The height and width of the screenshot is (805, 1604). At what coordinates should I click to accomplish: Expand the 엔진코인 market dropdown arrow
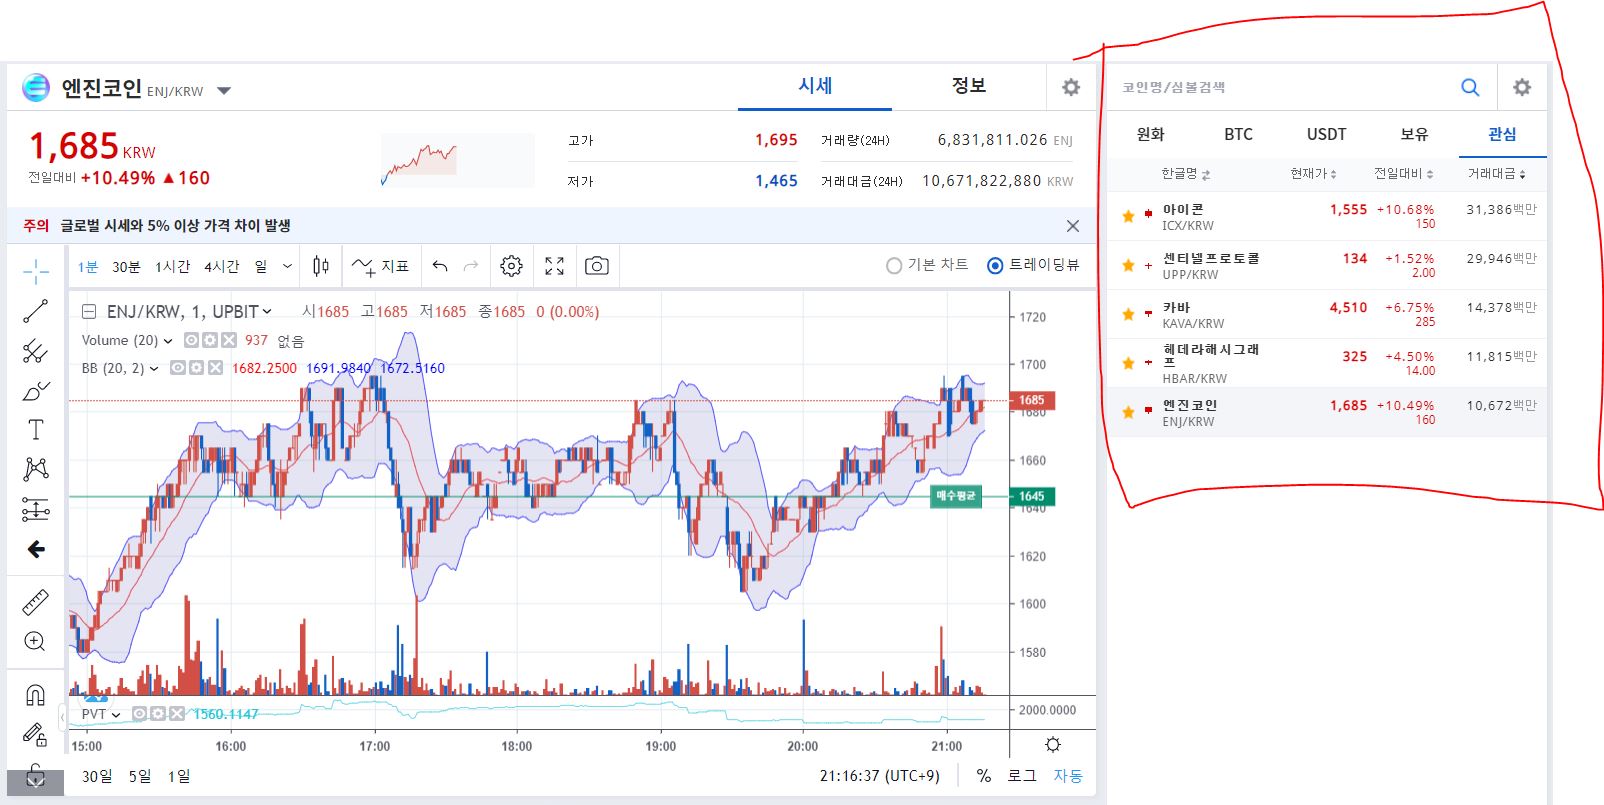[x=224, y=91]
